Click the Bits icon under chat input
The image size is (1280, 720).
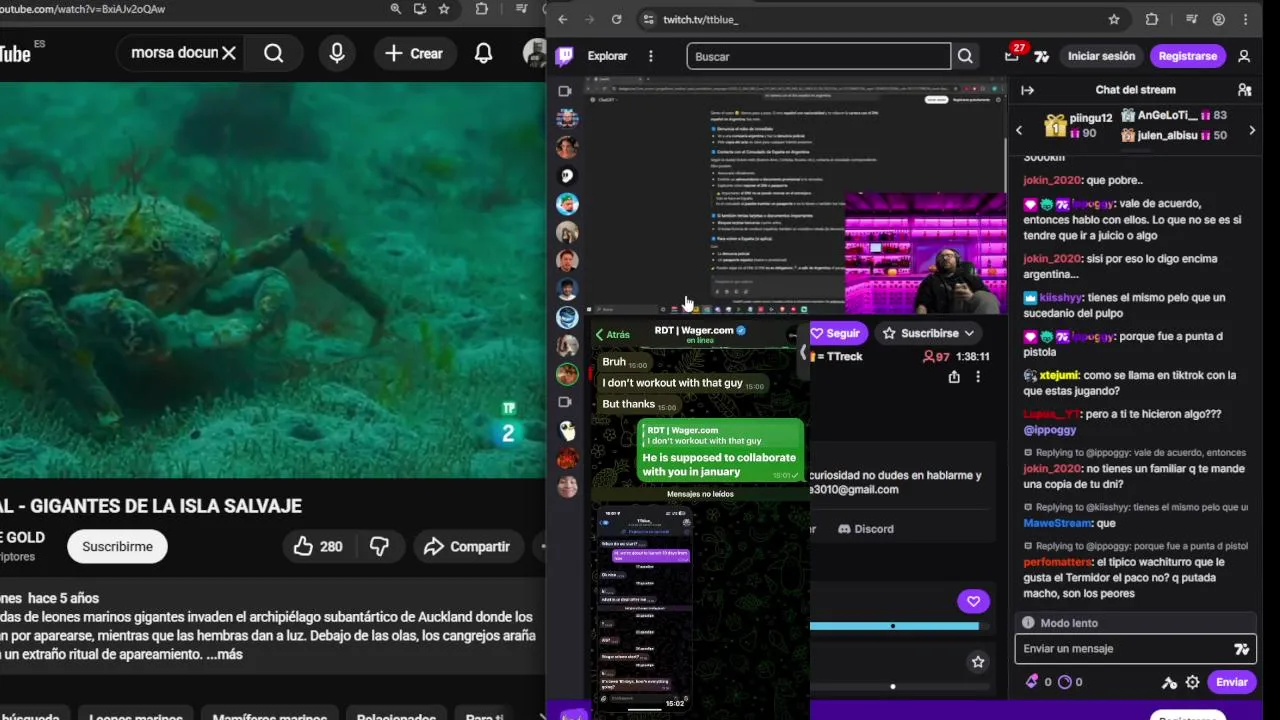click(x=1031, y=682)
